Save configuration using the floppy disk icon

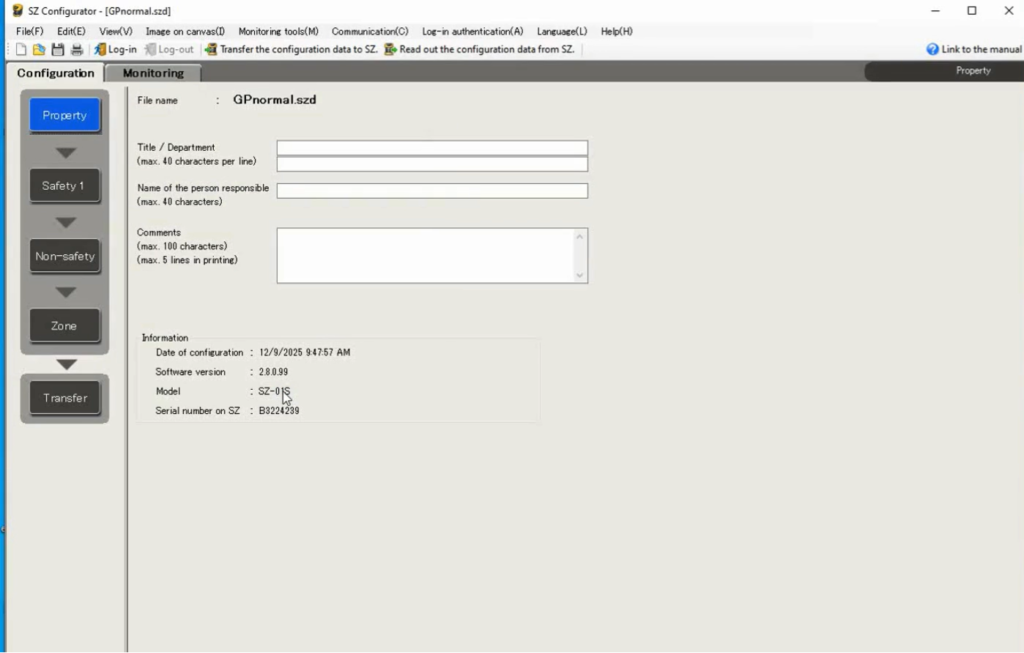click(58, 49)
